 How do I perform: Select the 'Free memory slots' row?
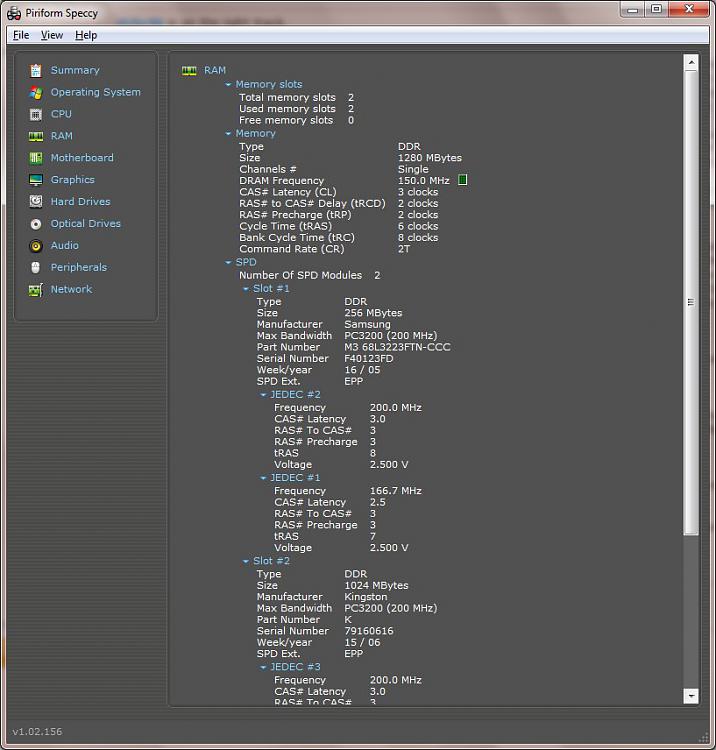click(x=297, y=121)
